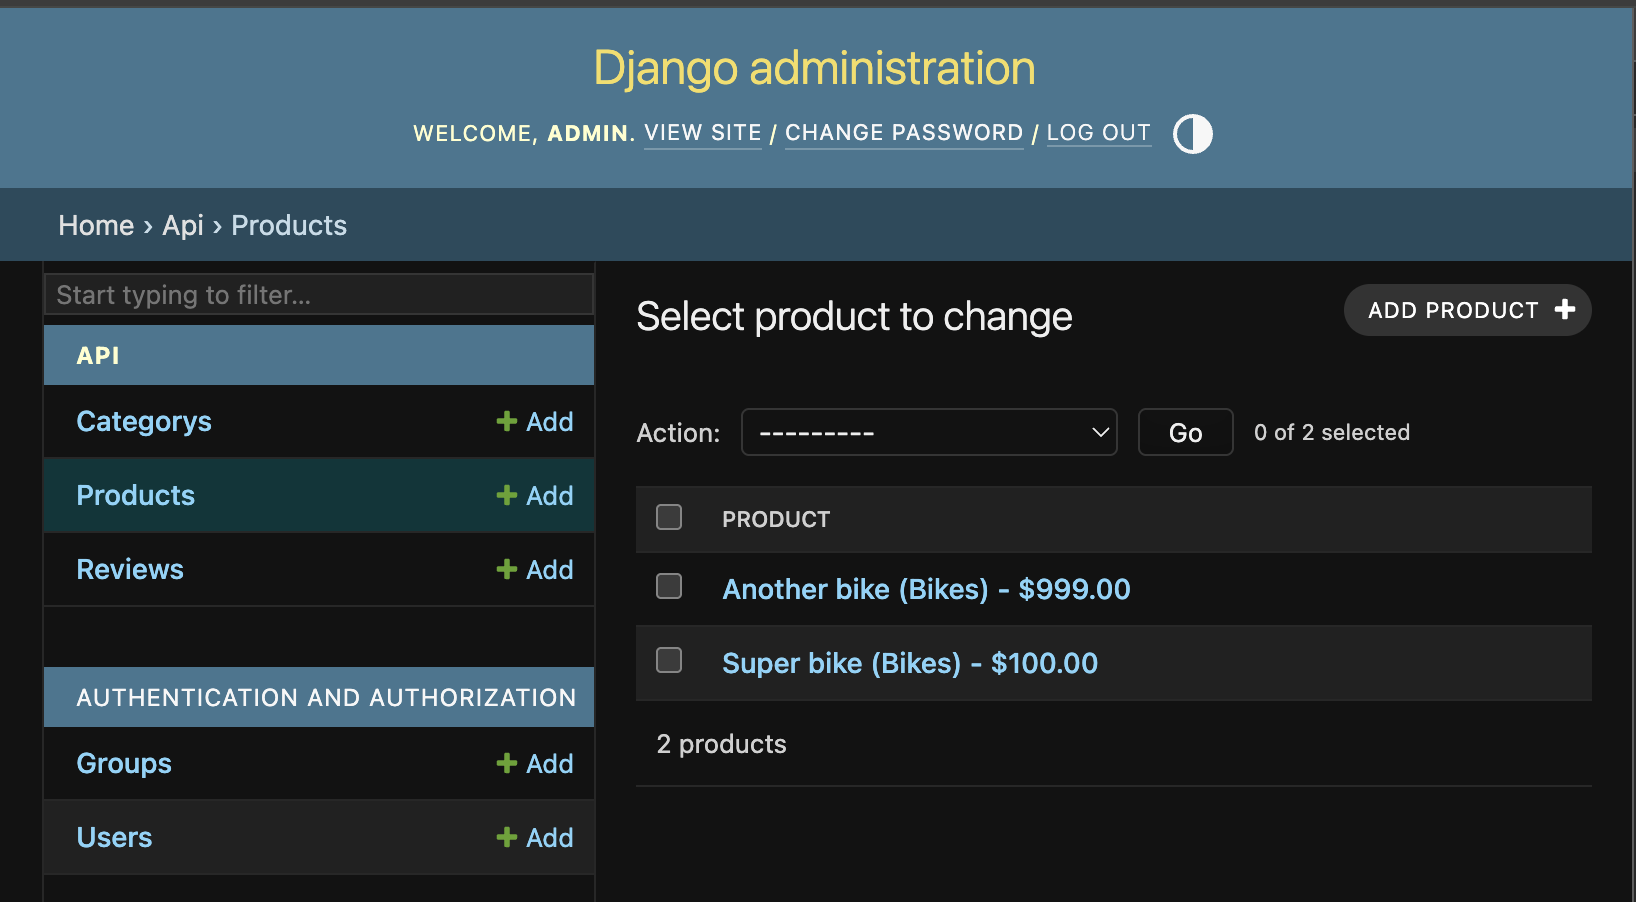Open the Super bike (Bikes) product

pos(909,662)
